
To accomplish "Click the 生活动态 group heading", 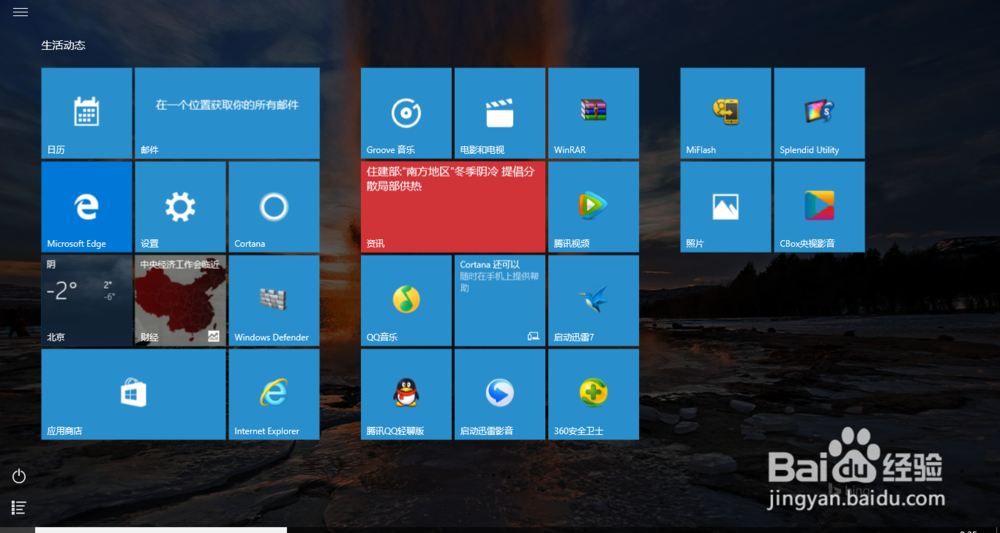I will click(63, 45).
